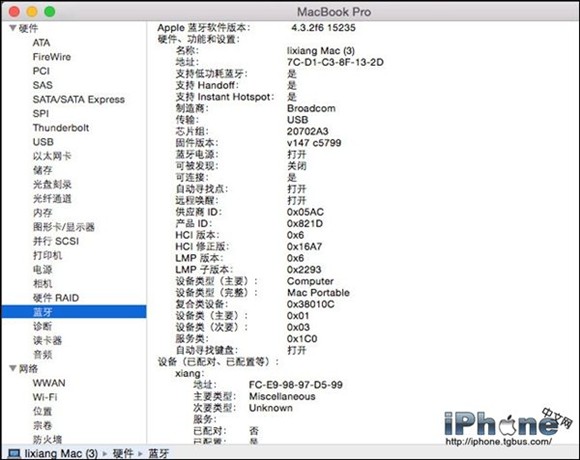Select the 内存 memory entry
Image resolution: width=580 pixels, height=460 pixels.
coord(43,213)
